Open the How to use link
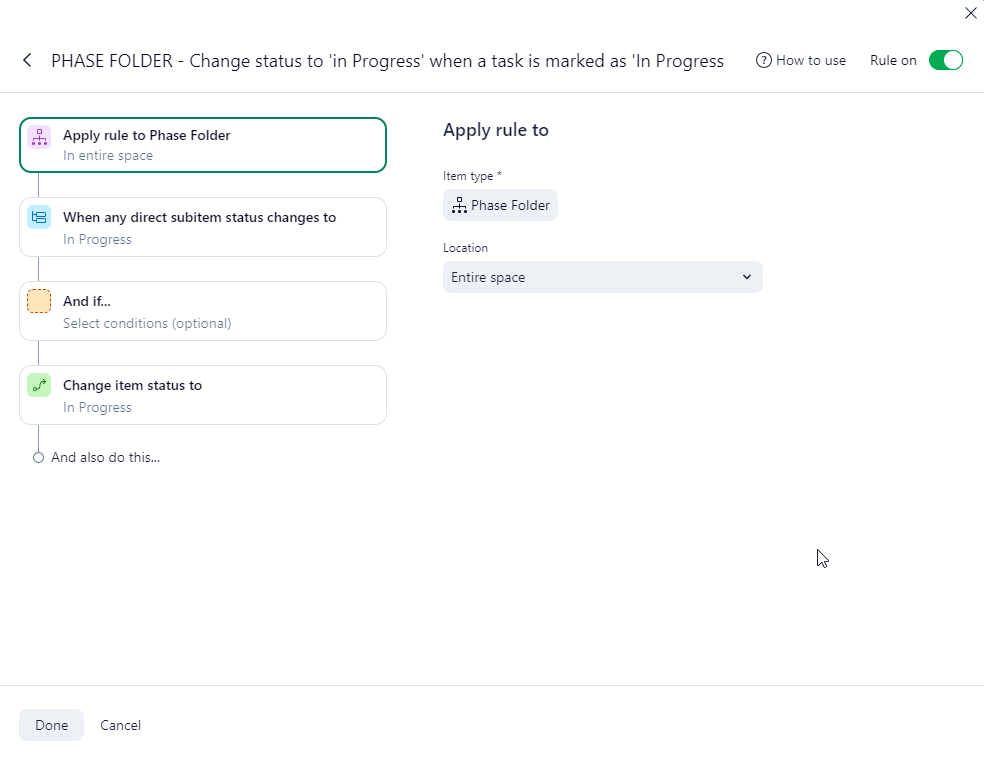Viewport: 984px width, 760px height. pyautogui.click(x=810, y=60)
